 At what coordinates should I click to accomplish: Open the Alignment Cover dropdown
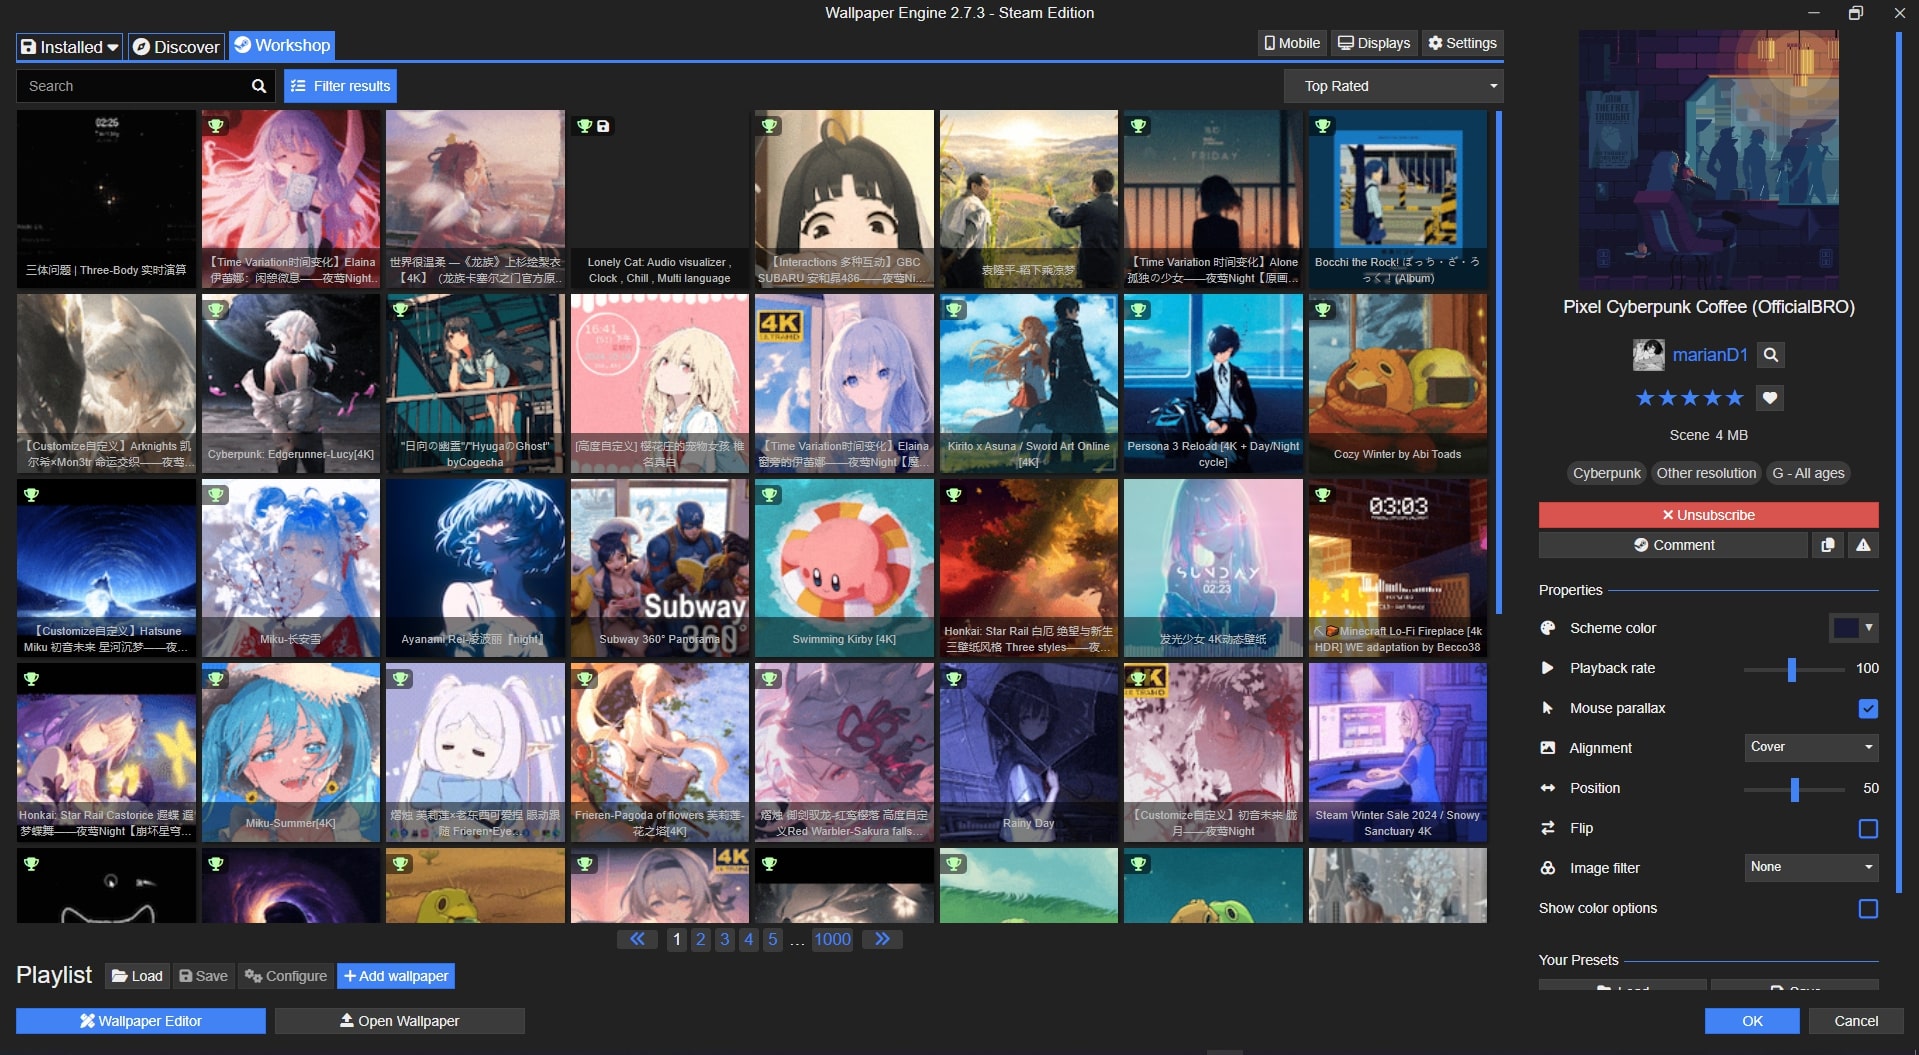1811,747
